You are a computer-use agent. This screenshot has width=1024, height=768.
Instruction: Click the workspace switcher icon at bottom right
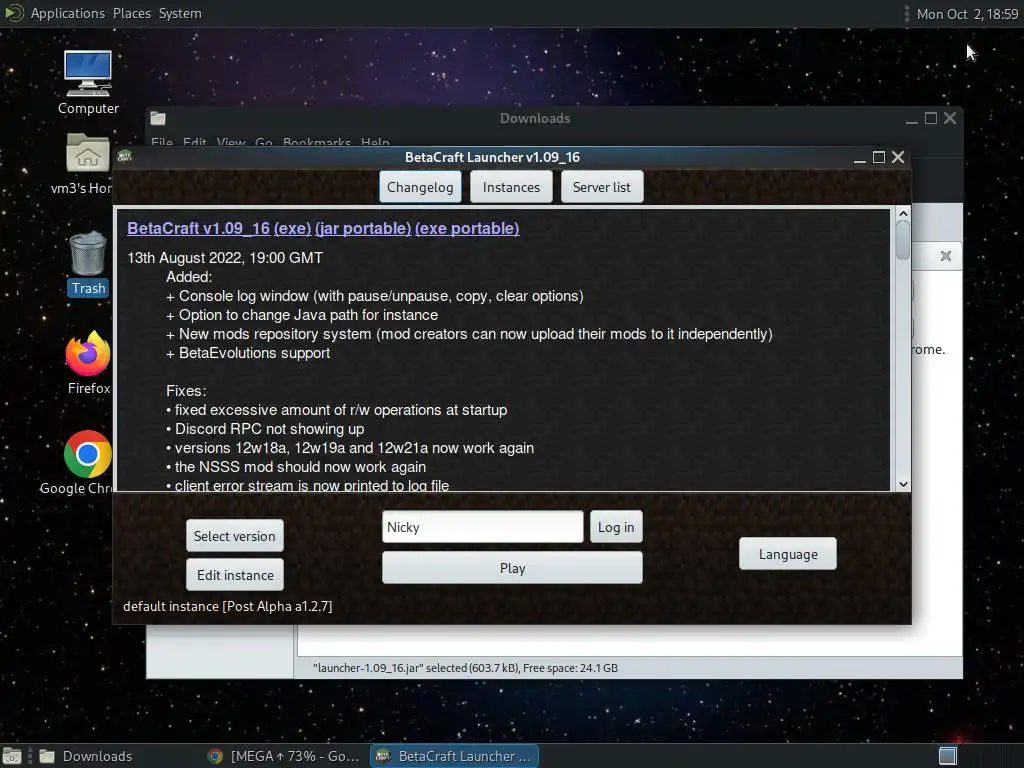[x=947, y=756]
